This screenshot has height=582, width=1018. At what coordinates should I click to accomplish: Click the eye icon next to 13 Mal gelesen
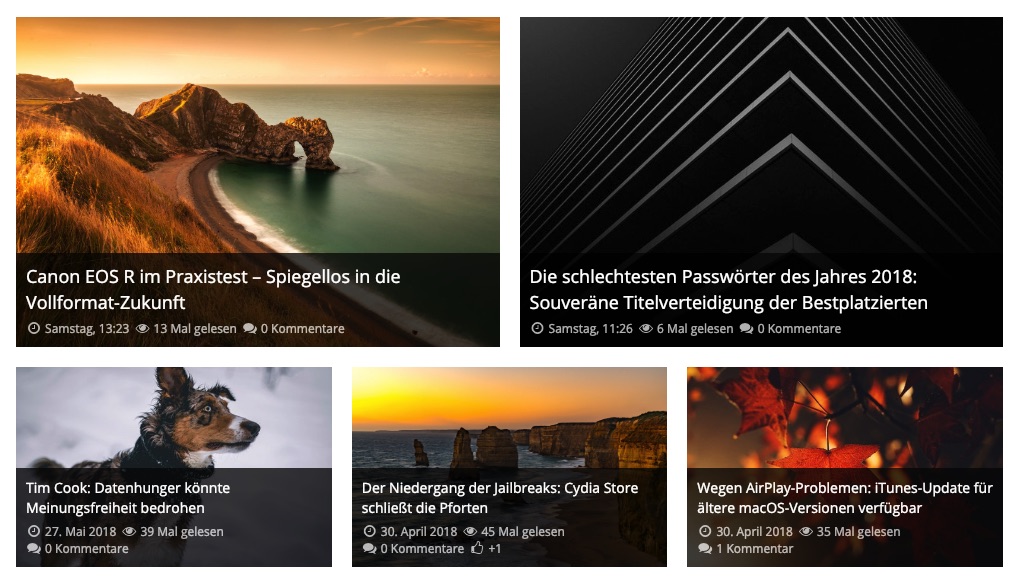[x=142, y=329]
